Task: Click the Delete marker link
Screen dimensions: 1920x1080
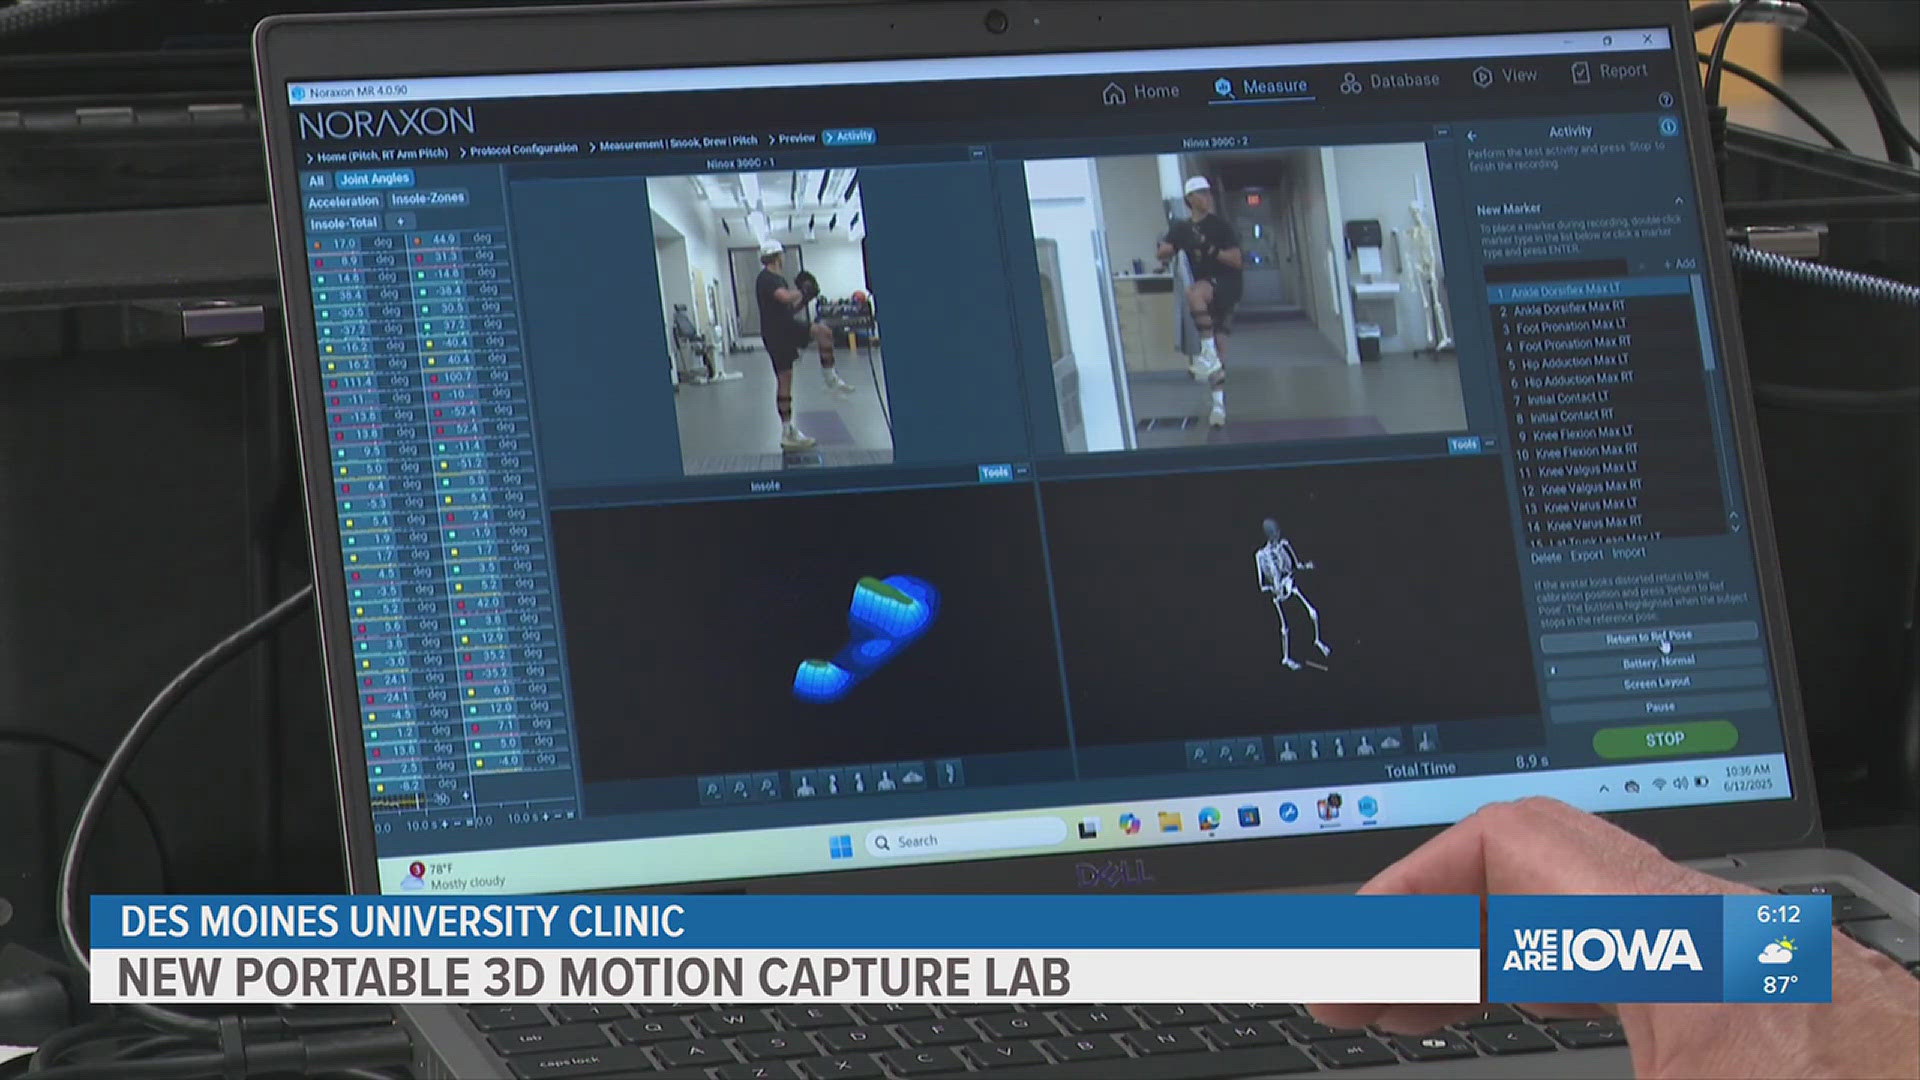Action: 1545,558
